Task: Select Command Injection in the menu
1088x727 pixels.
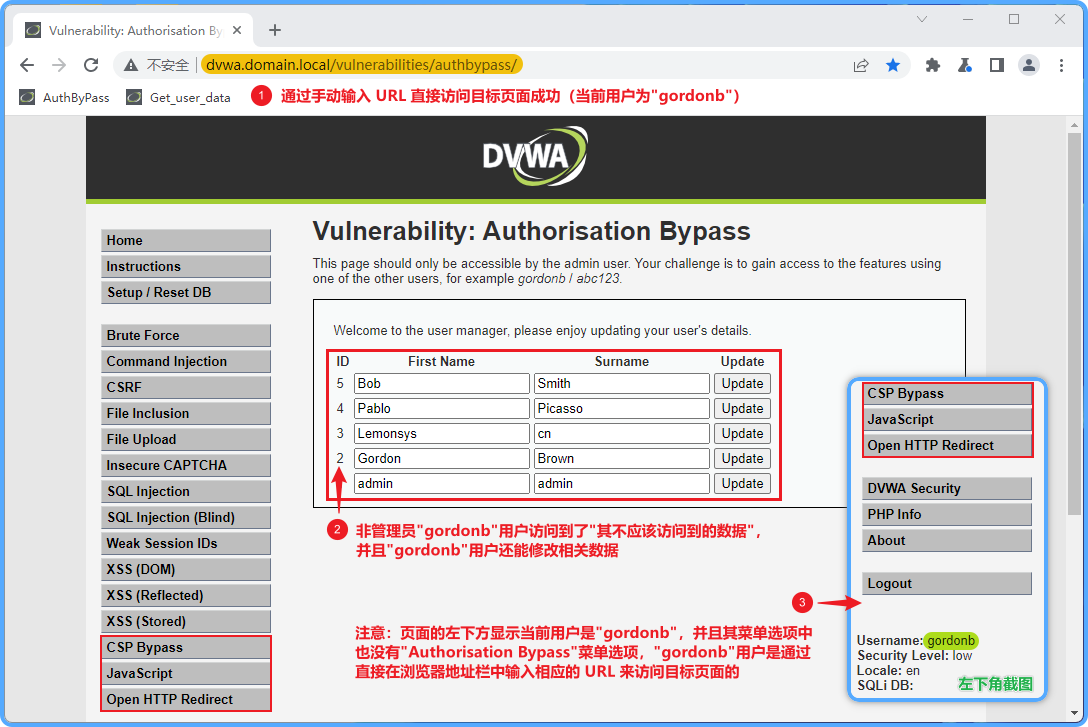Action: click(x=185, y=361)
